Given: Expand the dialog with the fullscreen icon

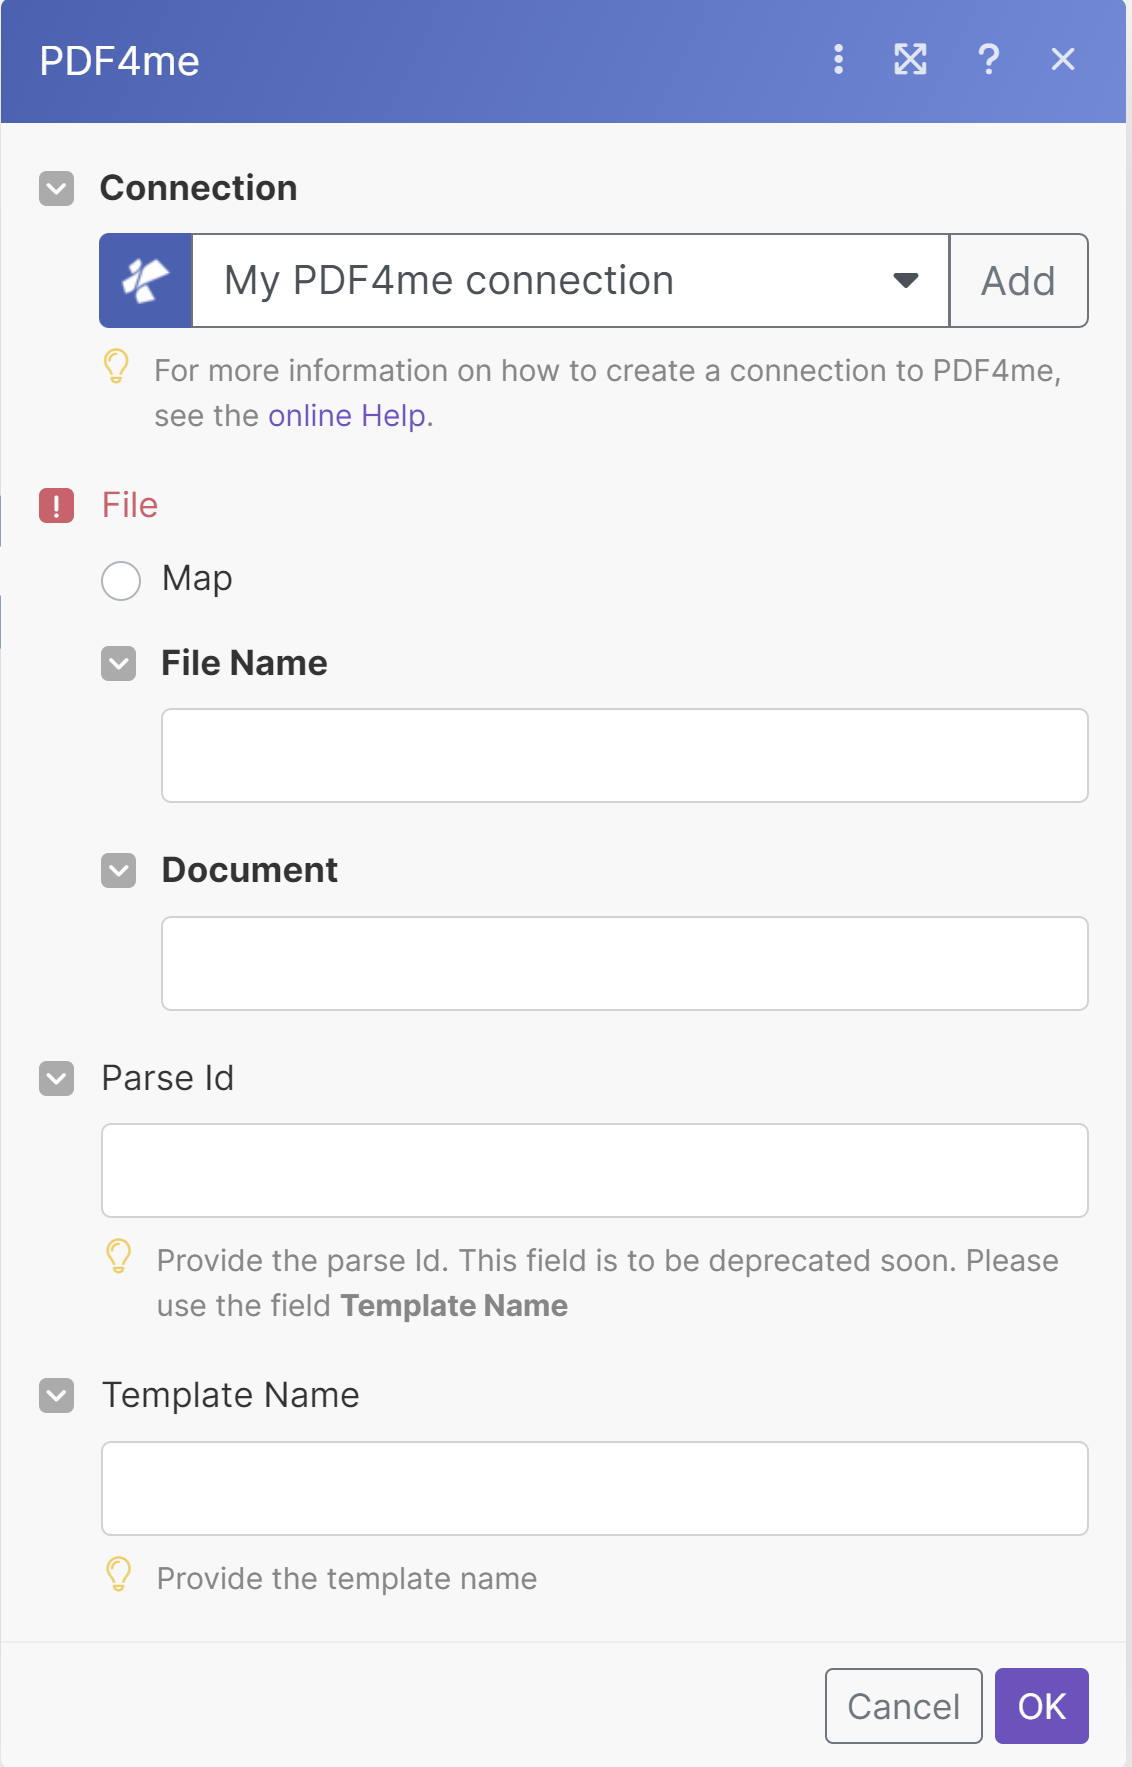Looking at the screenshot, I should [x=910, y=60].
